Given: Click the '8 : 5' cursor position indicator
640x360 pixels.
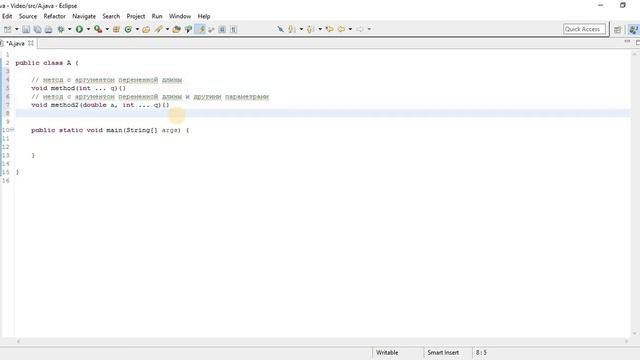Looking at the screenshot, I should 481,352.
